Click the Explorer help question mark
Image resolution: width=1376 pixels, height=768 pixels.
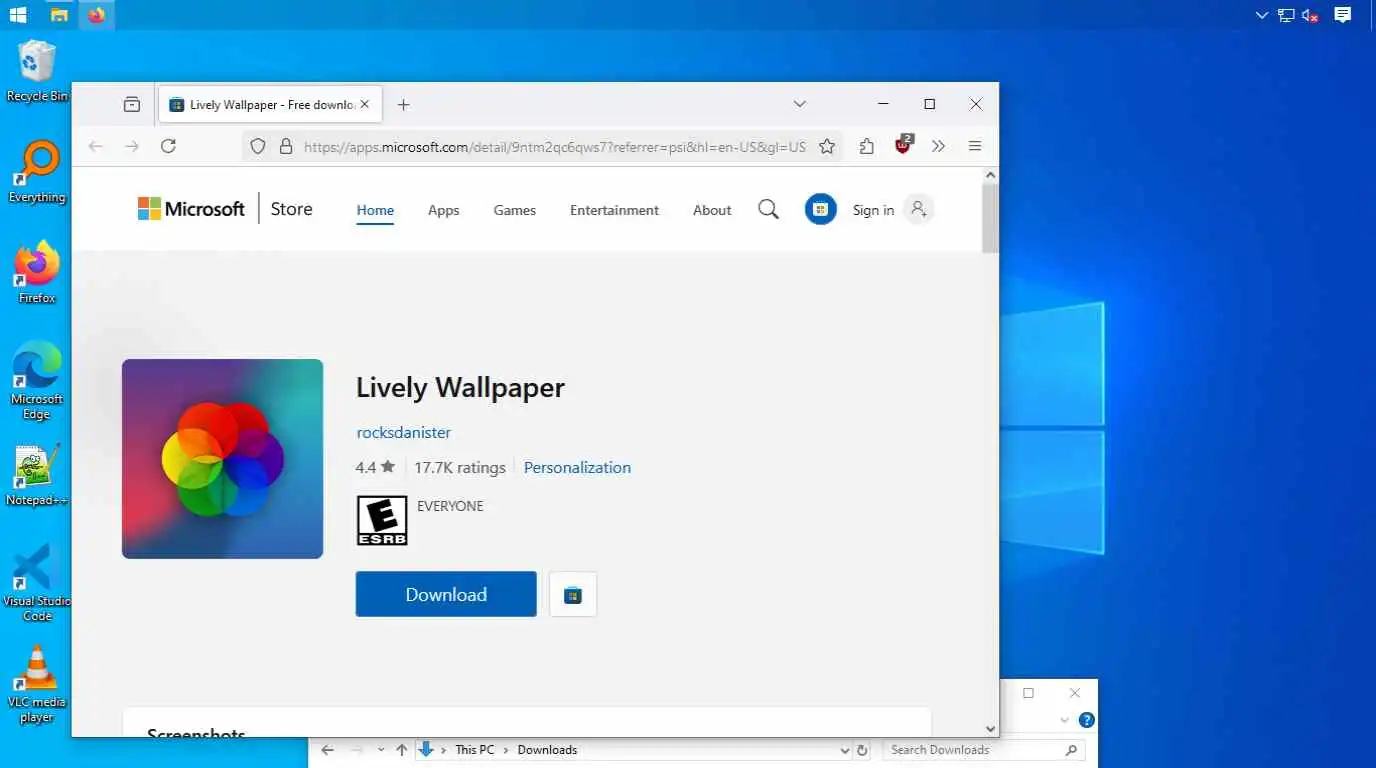point(1087,720)
